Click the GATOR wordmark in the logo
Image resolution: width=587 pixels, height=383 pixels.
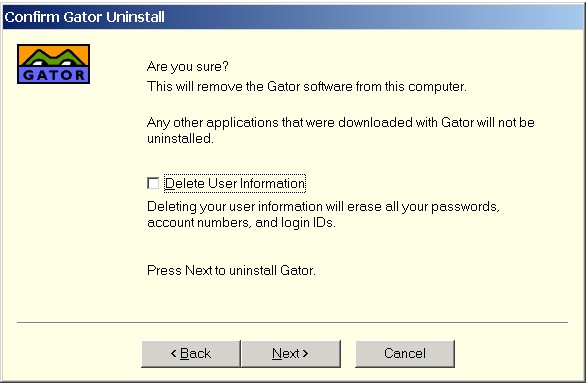54,75
